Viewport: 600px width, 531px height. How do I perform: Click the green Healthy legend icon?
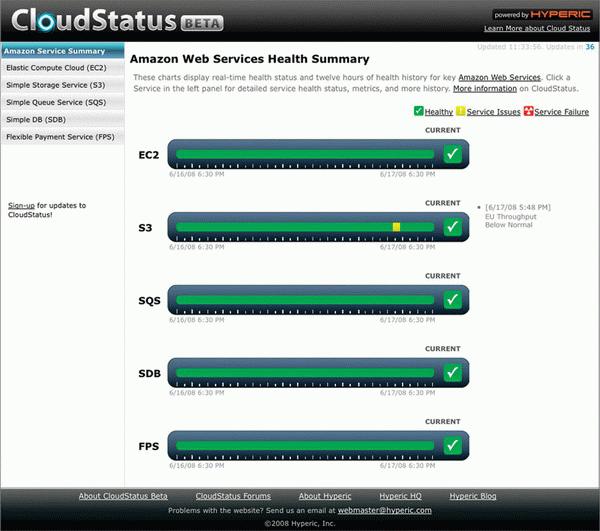coord(419,111)
